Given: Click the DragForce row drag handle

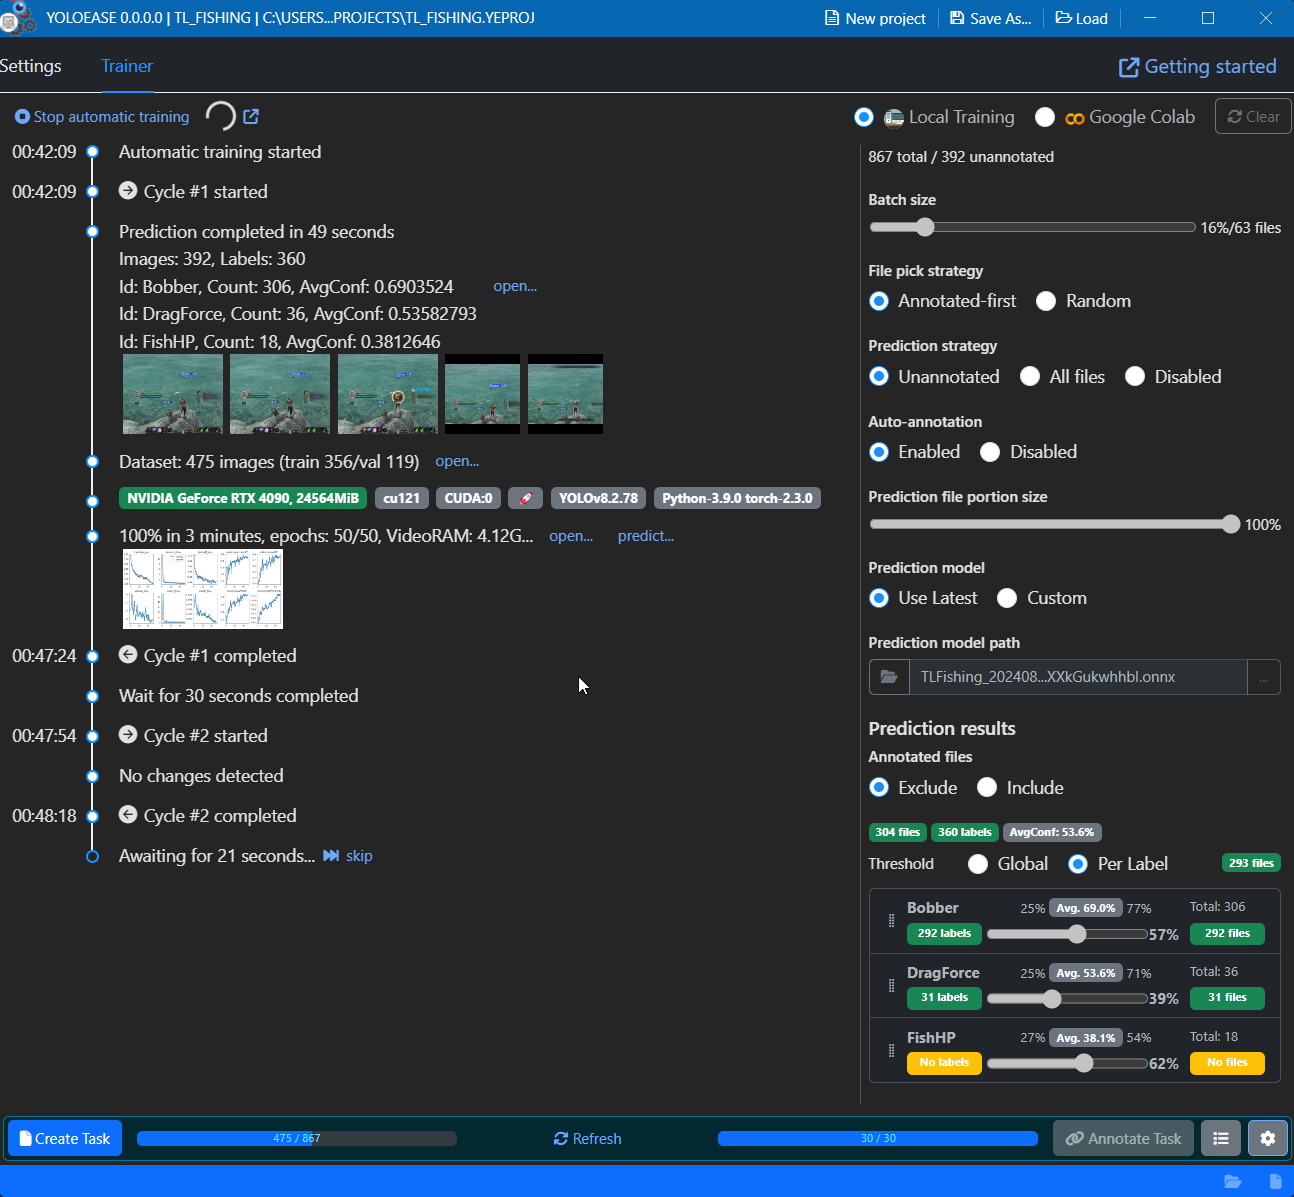Looking at the screenshot, I should pos(891,986).
